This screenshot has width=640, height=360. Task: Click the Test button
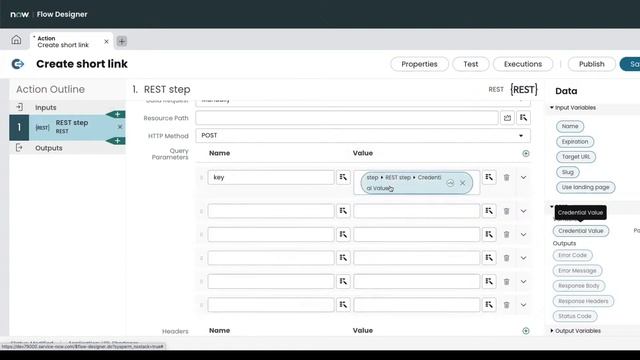(x=471, y=64)
